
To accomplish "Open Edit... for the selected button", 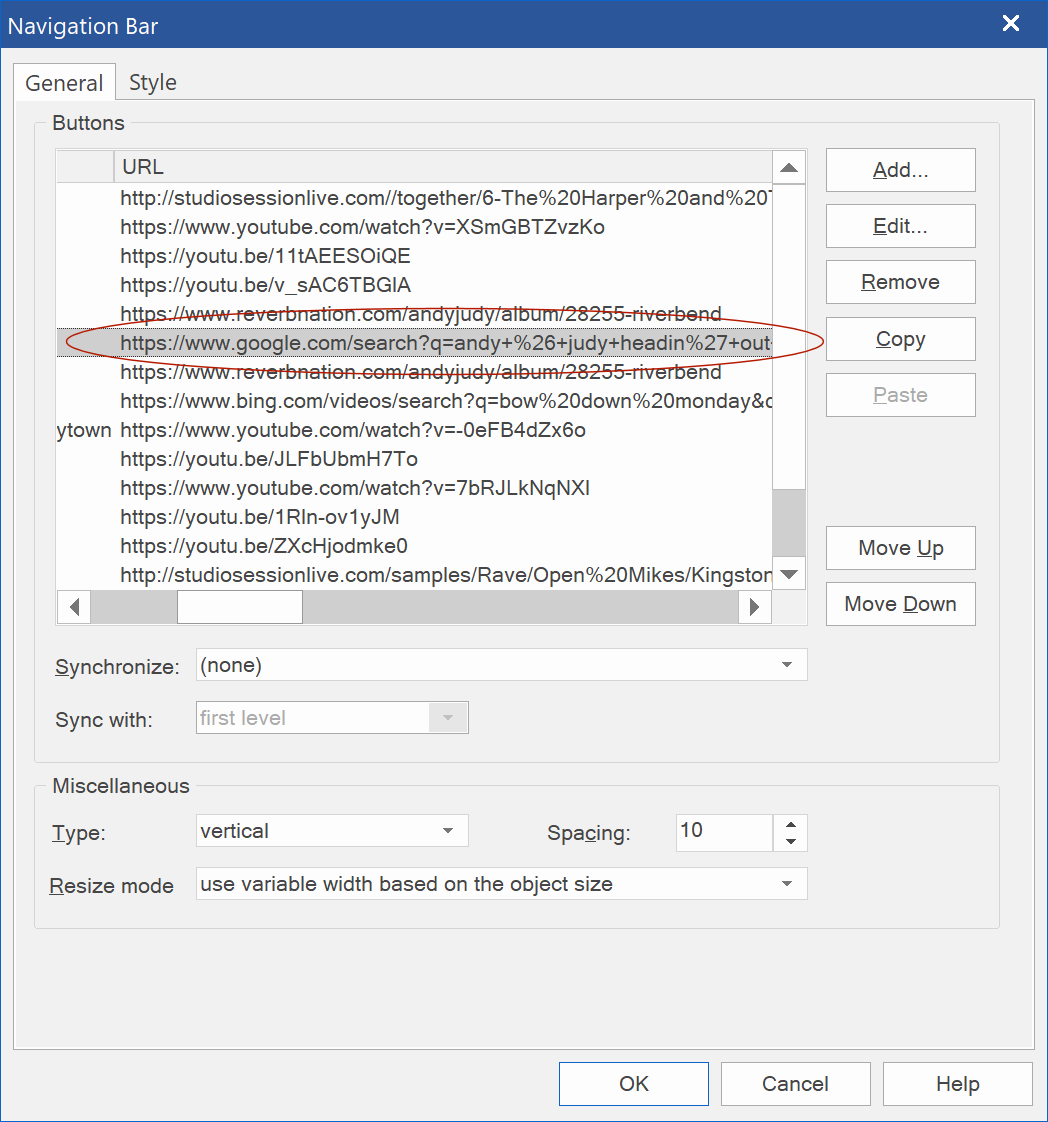I will (900, 226).
